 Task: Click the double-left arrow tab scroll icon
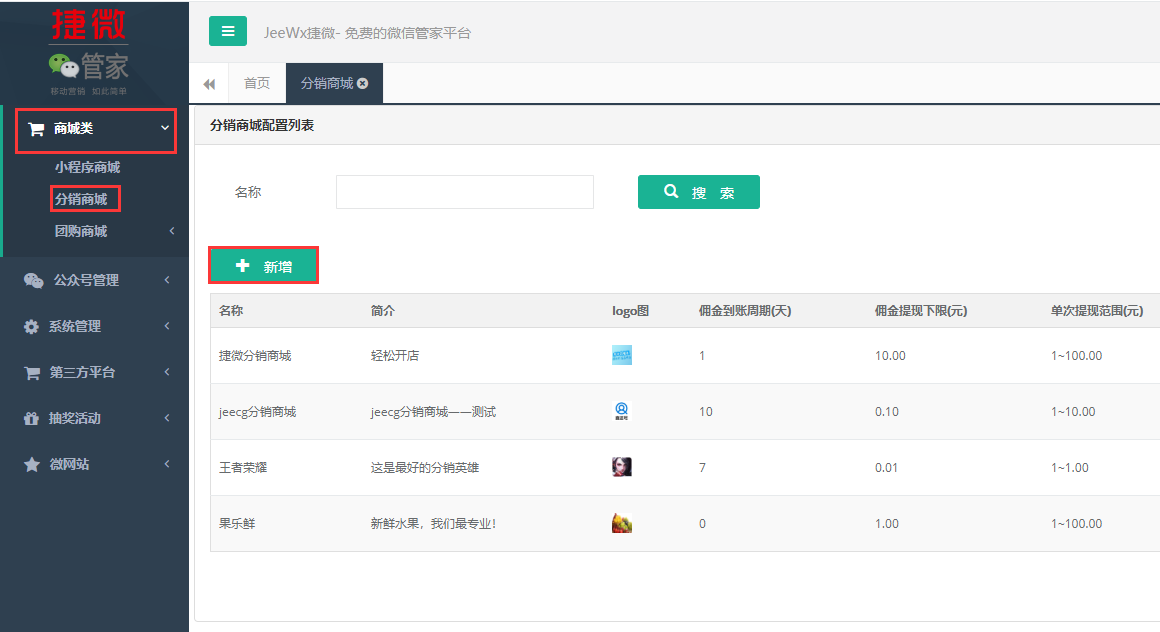pos(209,84)
